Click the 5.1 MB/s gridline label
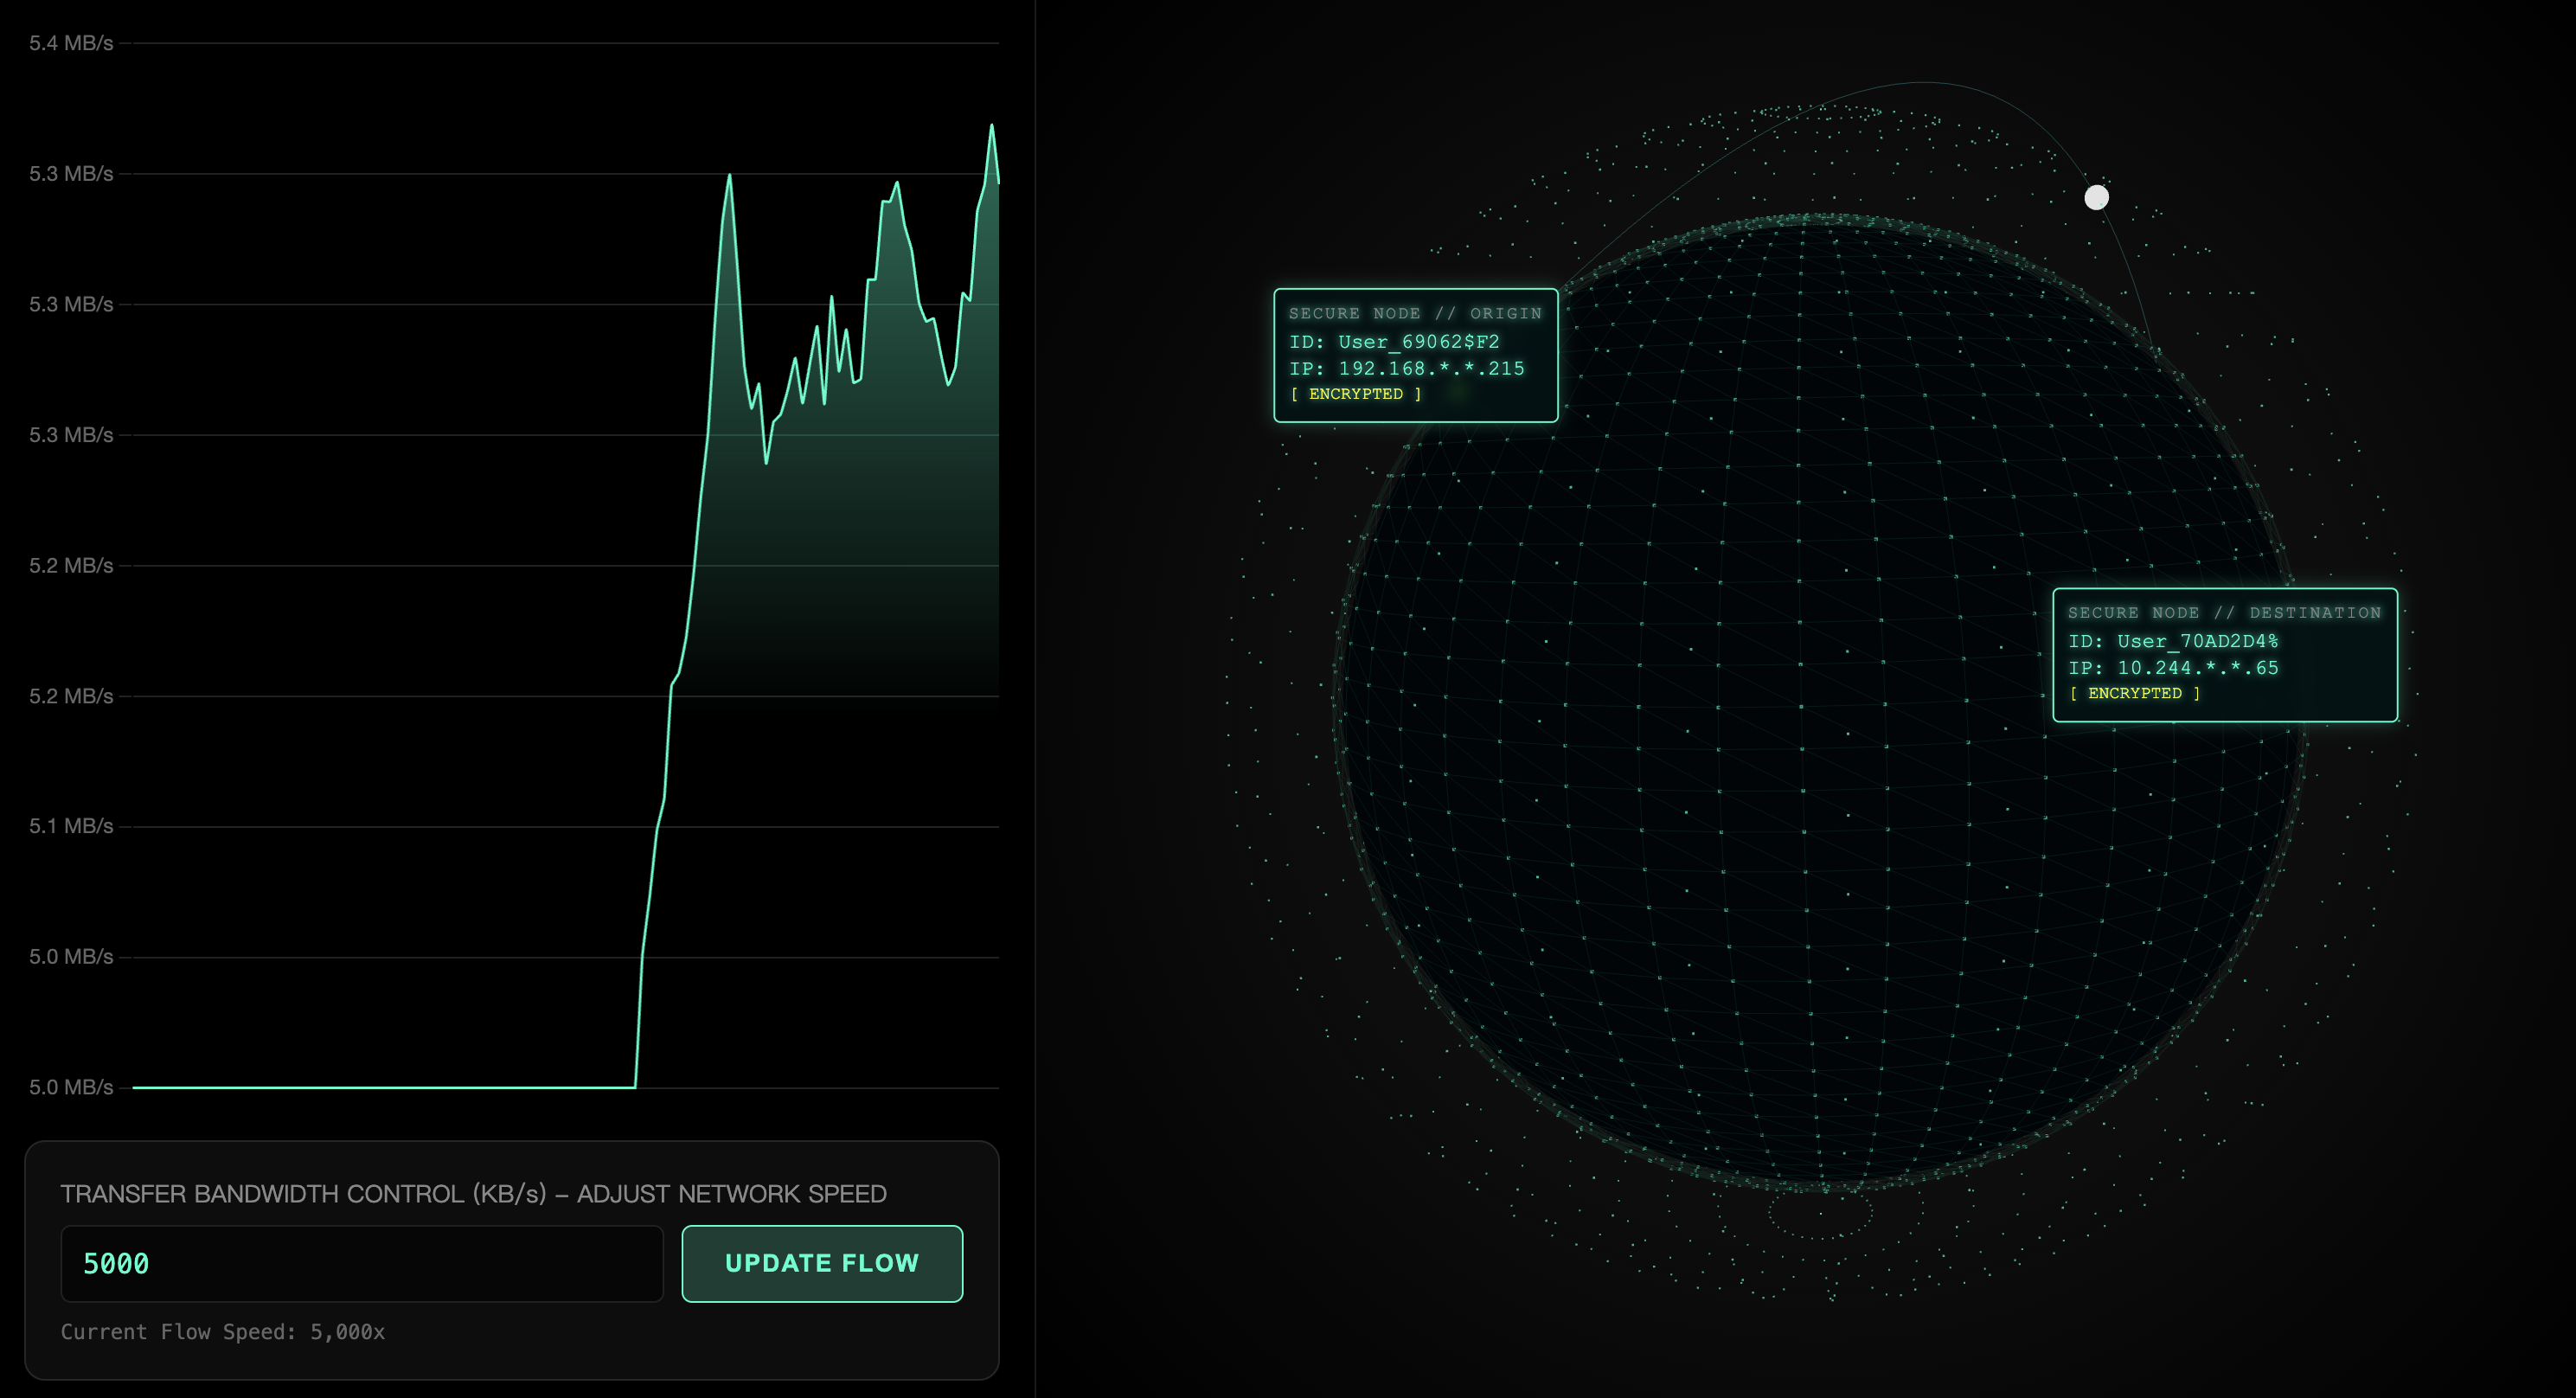Image resolution: width=2576 pixels, height=1398 pixels. tap(71, 826)
